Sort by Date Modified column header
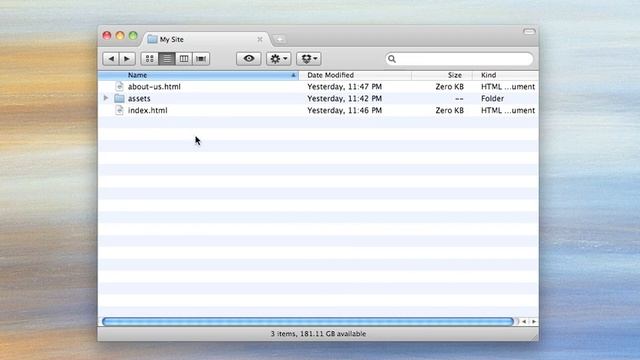Screen dimensions: 640x360 (x=356, y=75)
